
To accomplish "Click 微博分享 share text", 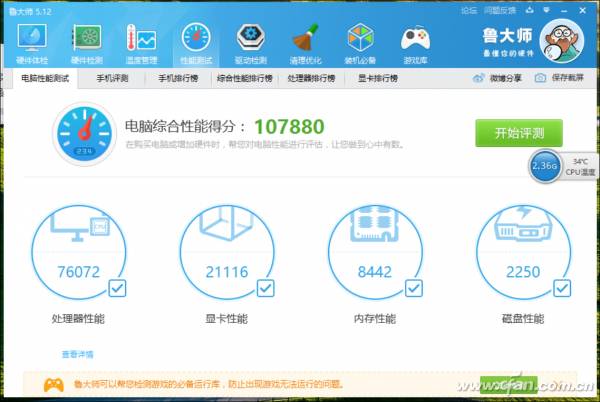I will click(x=505, y=78).
